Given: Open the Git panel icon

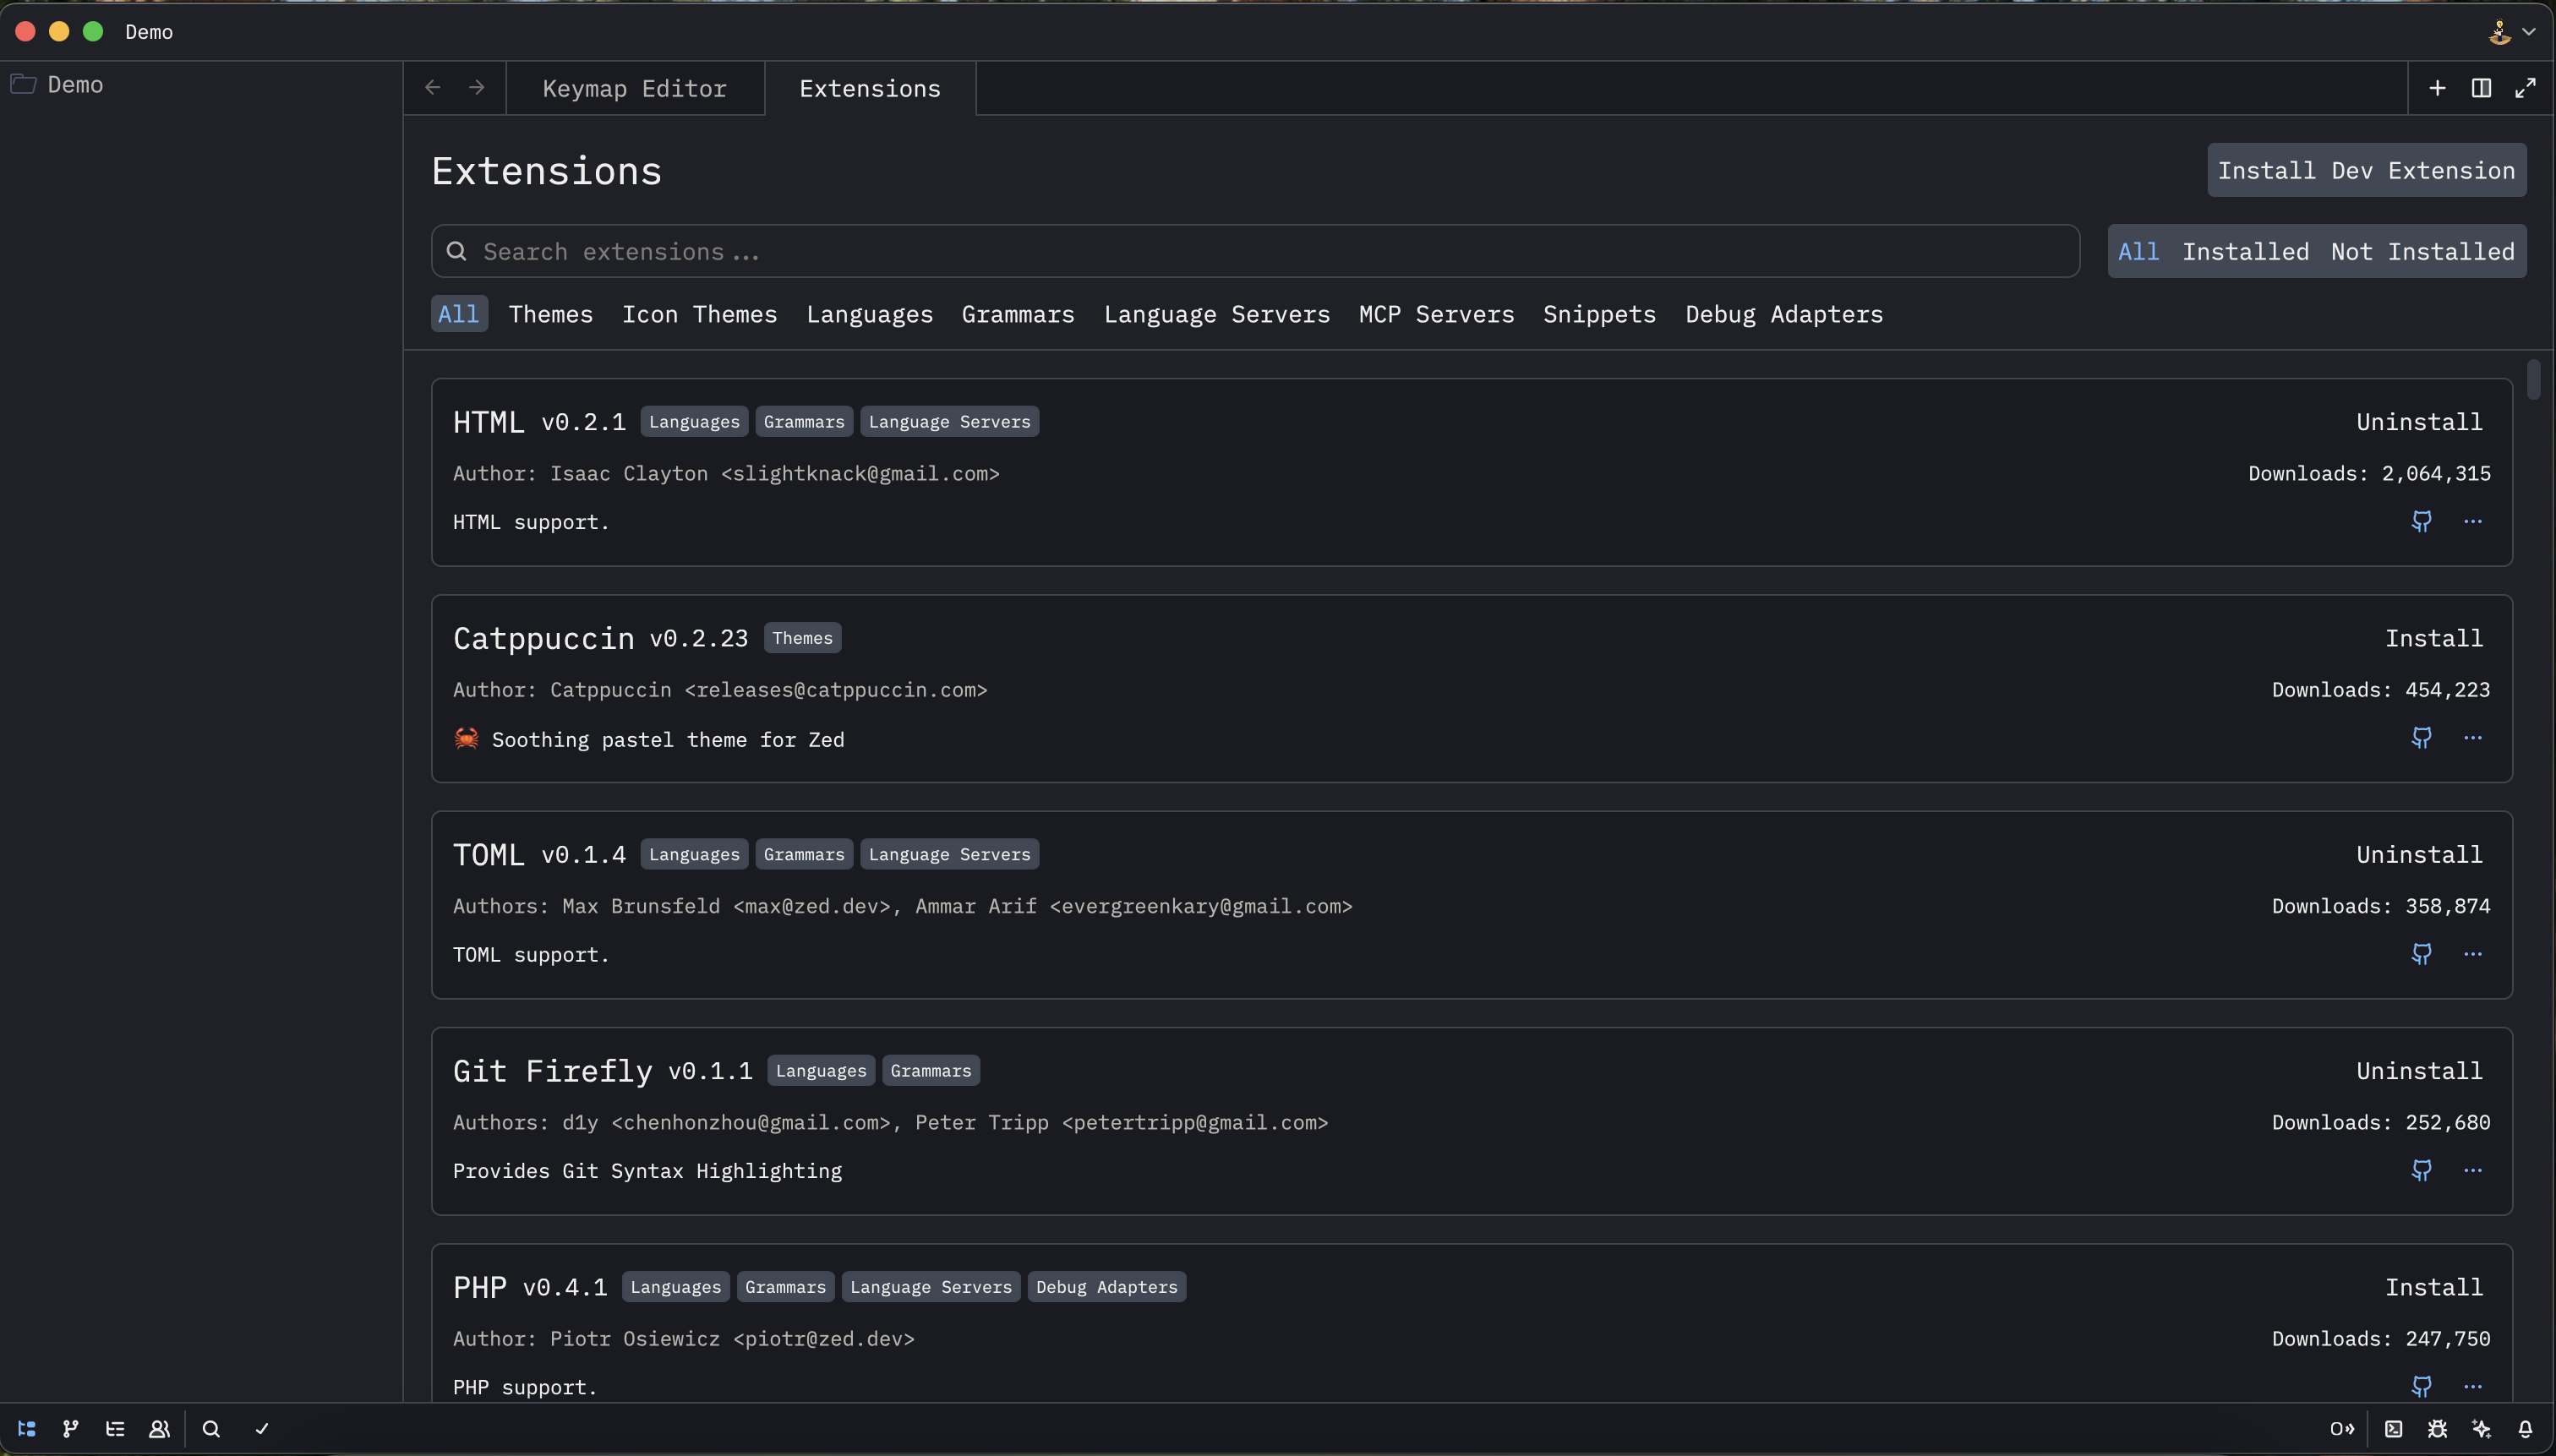Looking at the screenshot, I should coord(70,1428).
